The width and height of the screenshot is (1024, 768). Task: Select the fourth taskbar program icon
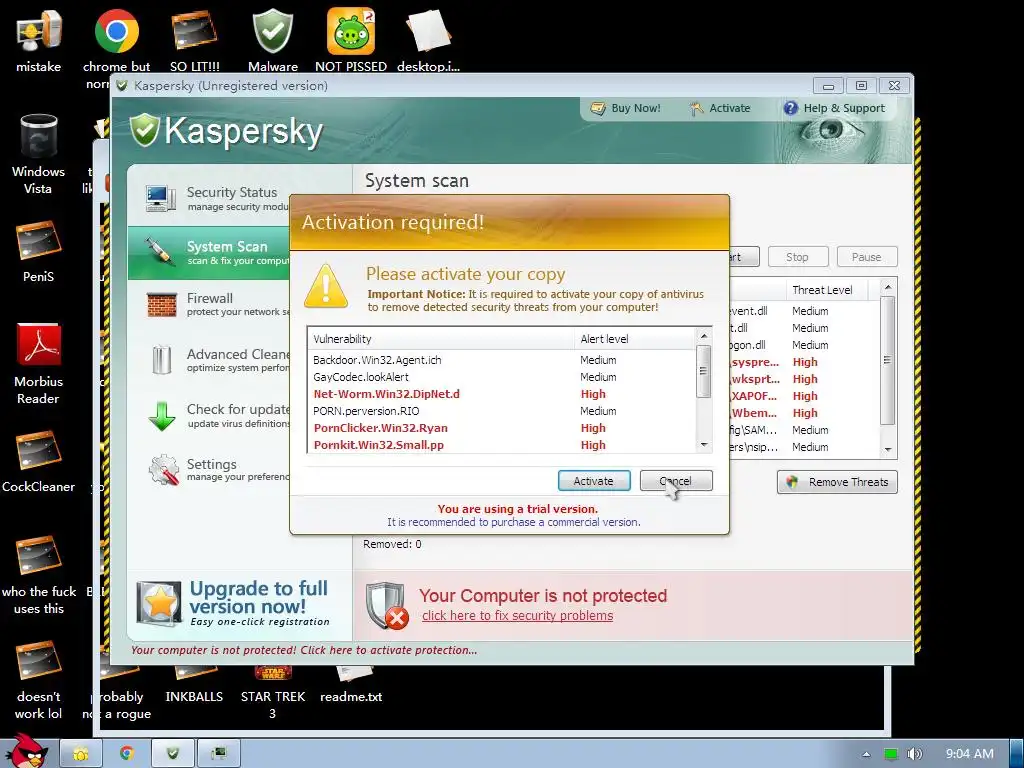tap(218, 754)
